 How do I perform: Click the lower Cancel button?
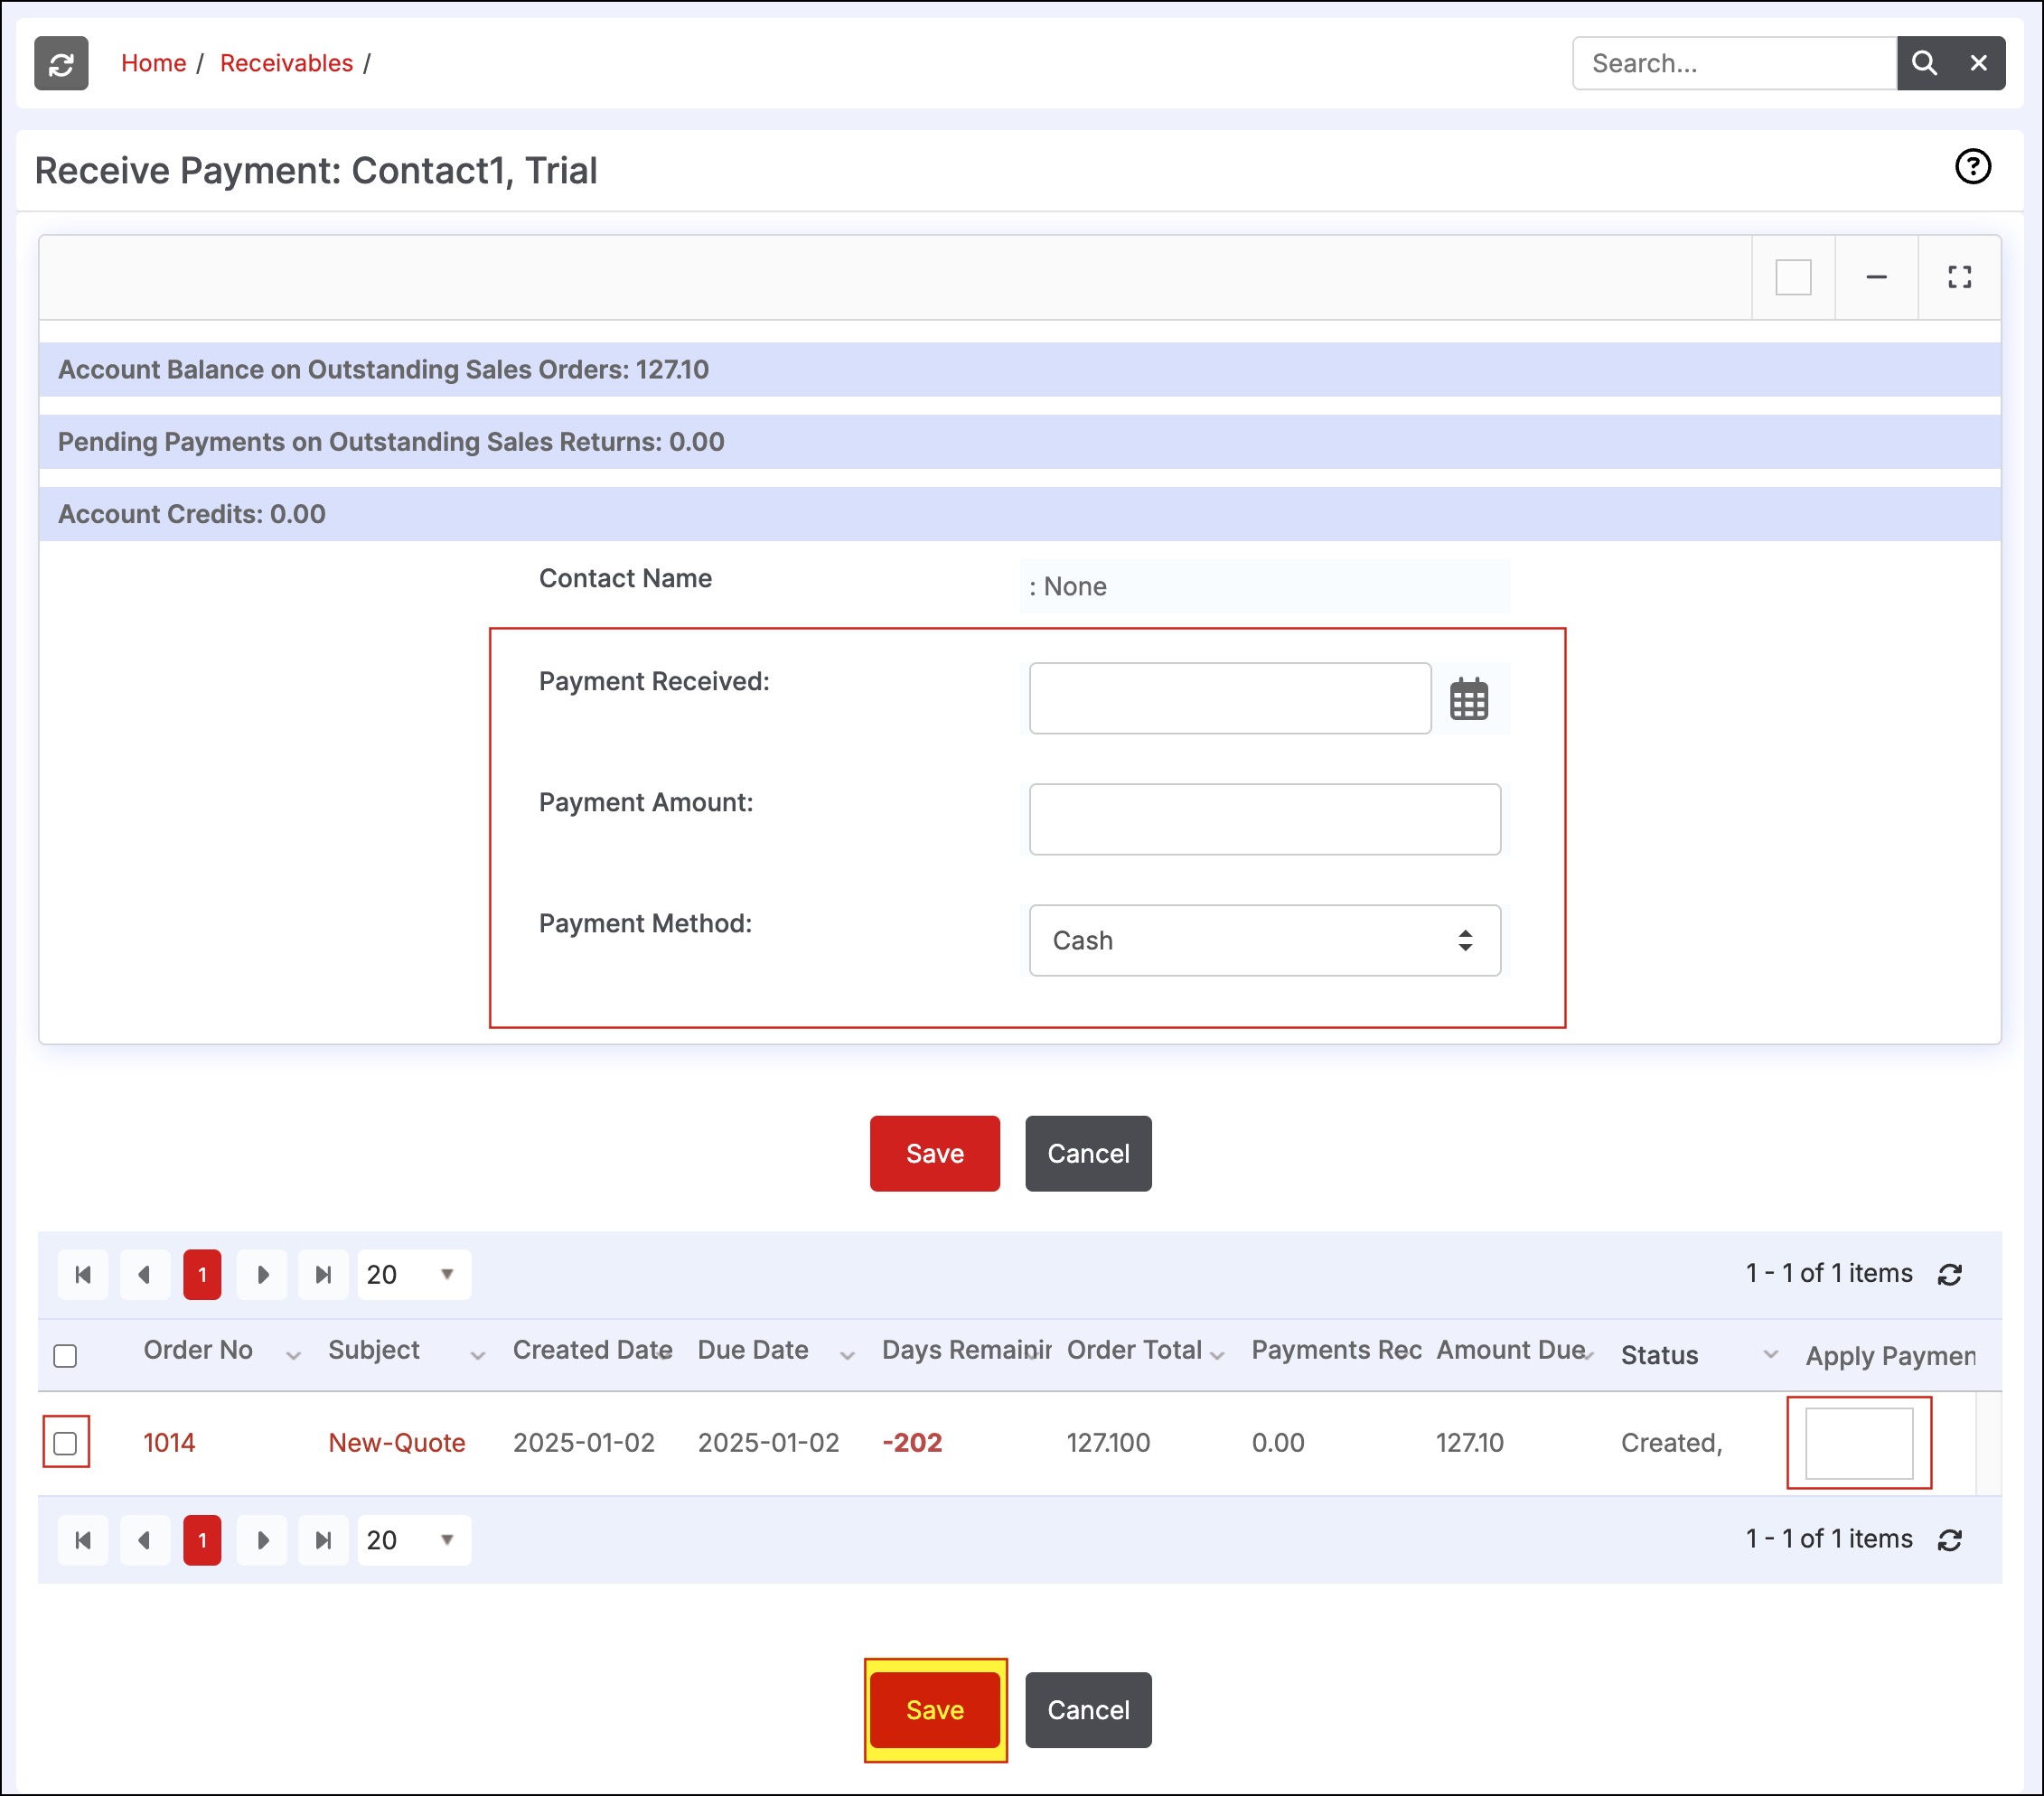tap(1088, 1710)
